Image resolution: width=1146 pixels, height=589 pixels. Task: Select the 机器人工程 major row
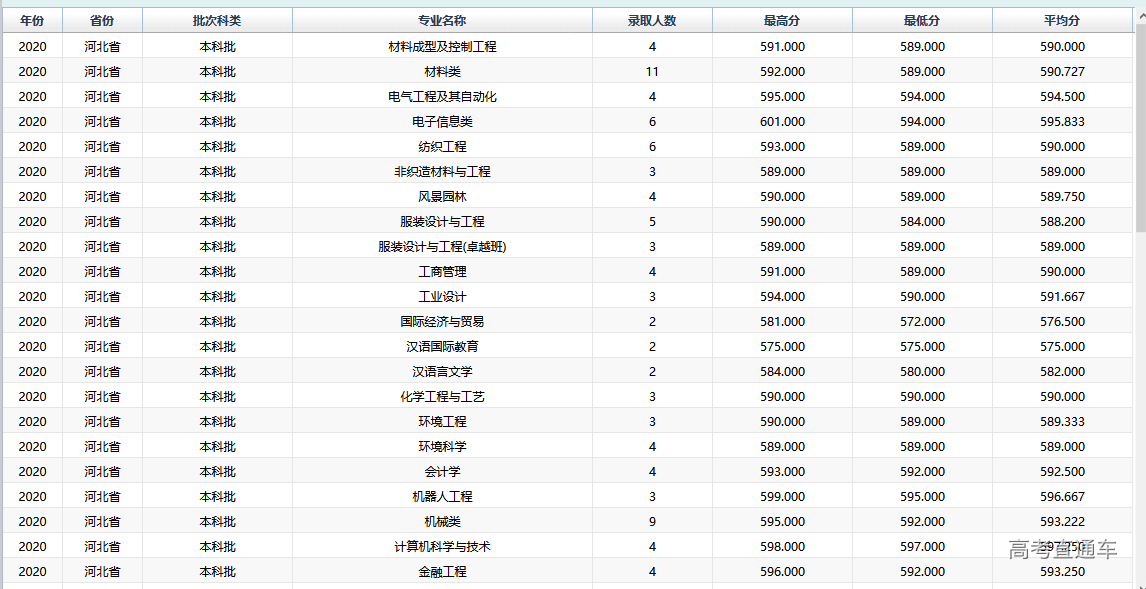442,497
